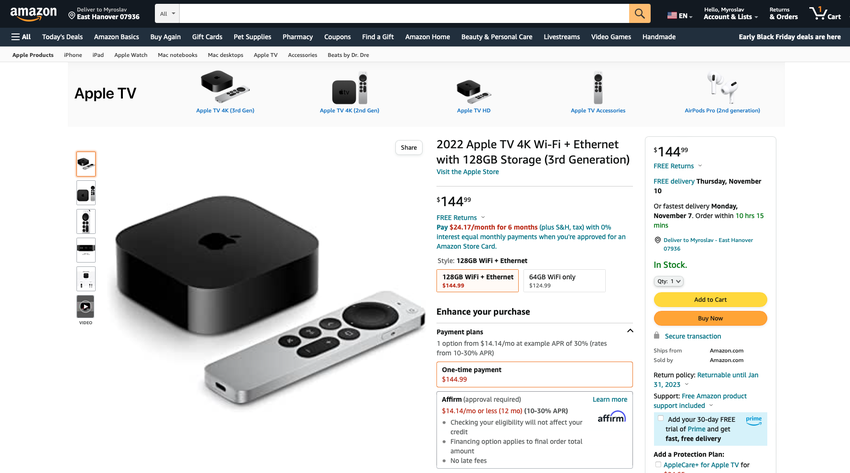
Task: Choose the AirPods Pro category image
Action: (722, 87)
